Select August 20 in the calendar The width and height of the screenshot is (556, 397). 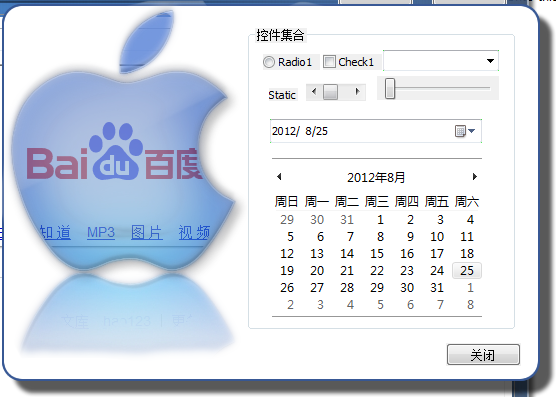coord(317,271)
